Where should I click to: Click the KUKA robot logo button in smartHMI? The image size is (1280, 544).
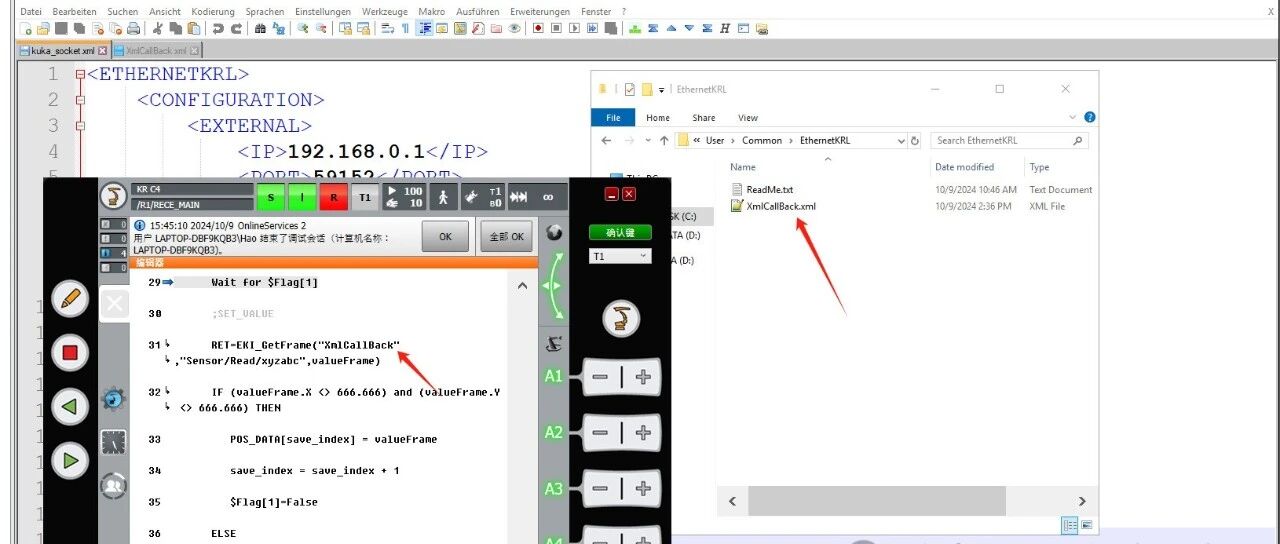(x=113, y=195)
